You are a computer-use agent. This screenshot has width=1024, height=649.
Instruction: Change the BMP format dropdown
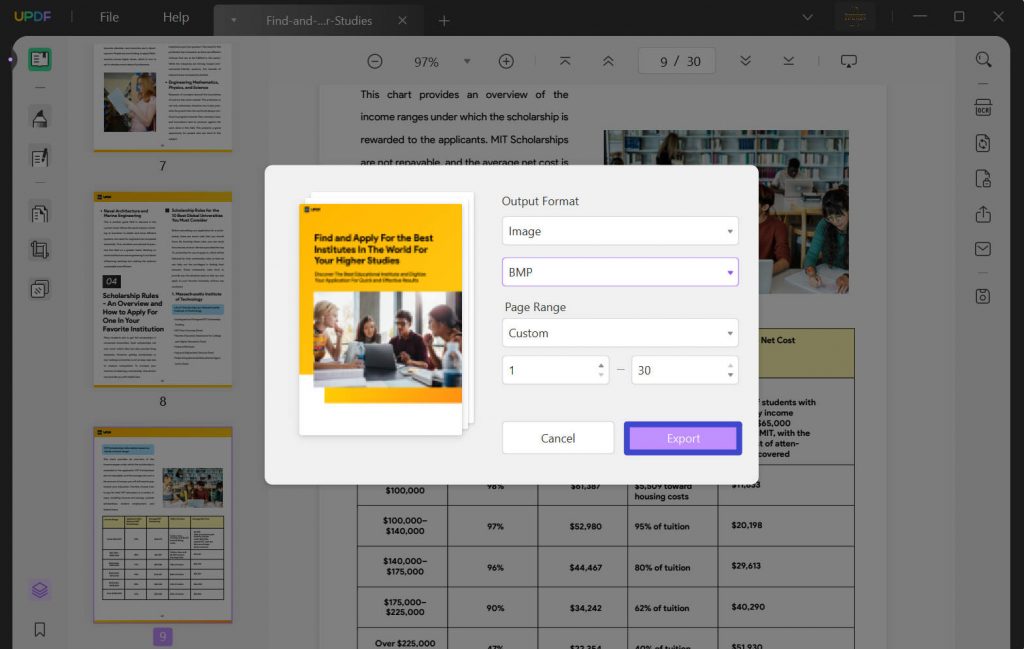(x=619, y=271)
